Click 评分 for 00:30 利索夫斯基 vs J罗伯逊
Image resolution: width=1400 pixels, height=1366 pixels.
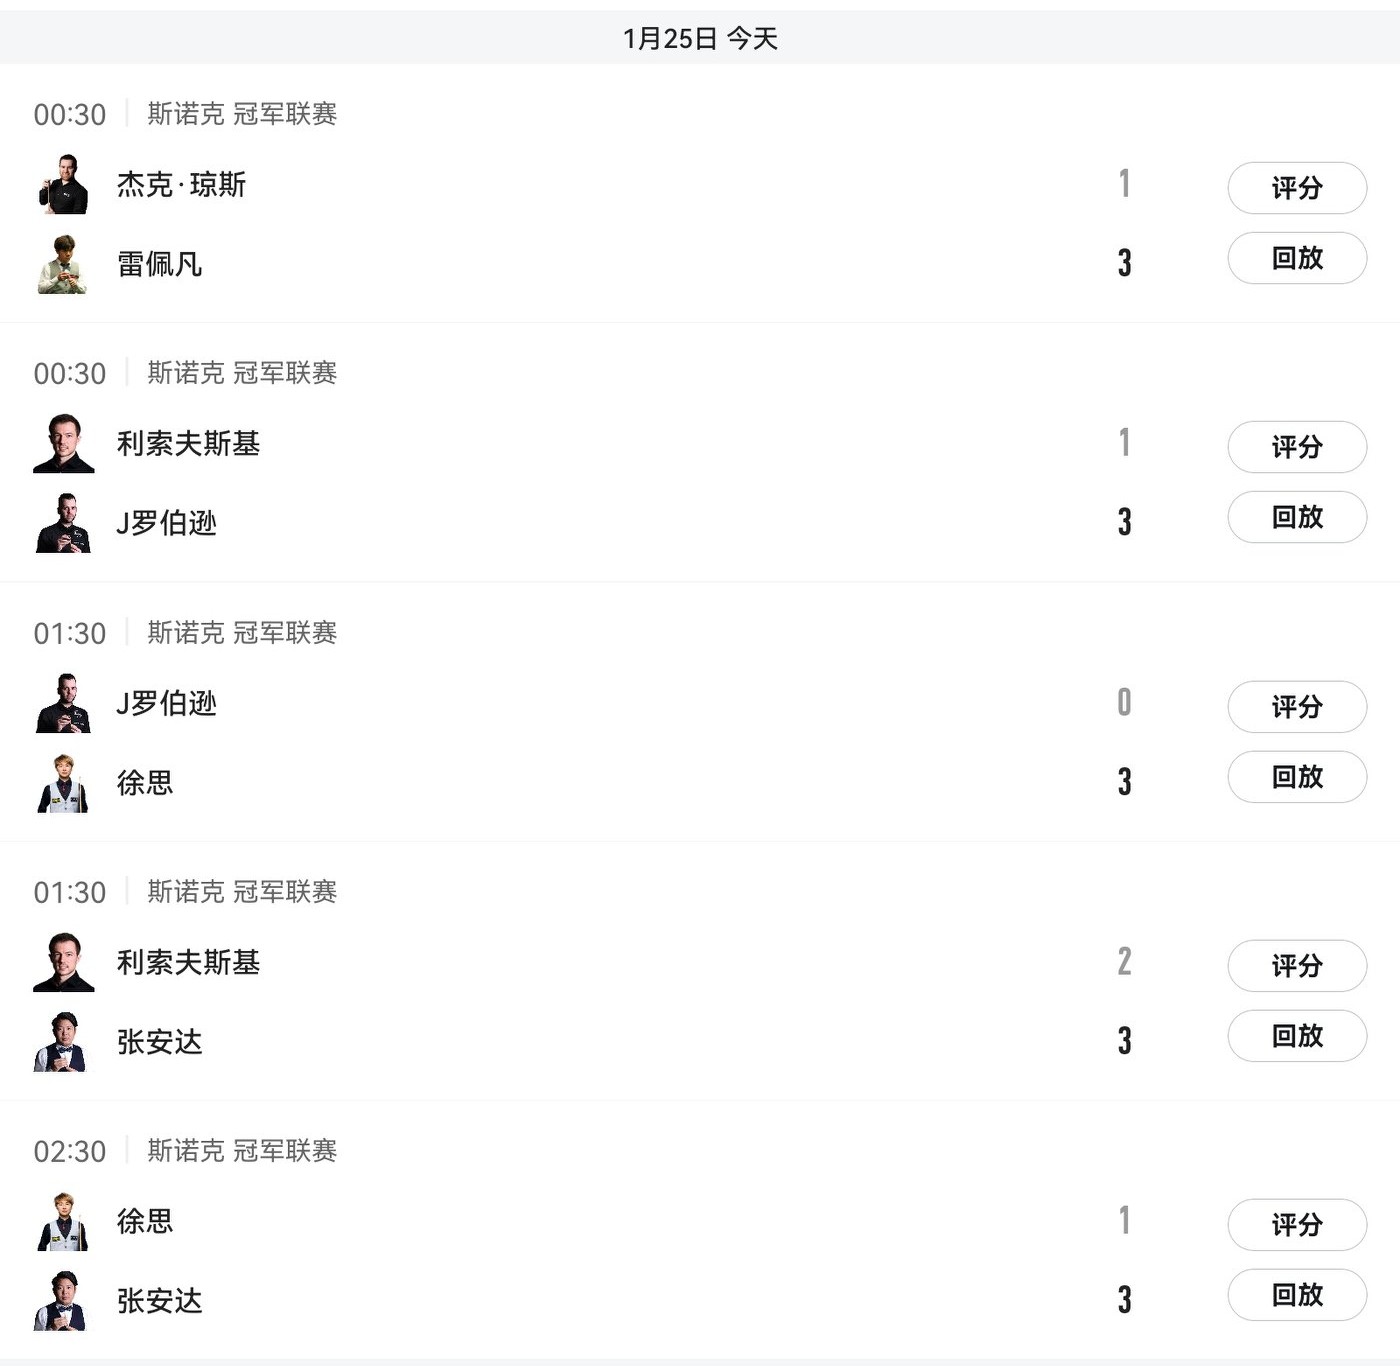click(1296, 447)
